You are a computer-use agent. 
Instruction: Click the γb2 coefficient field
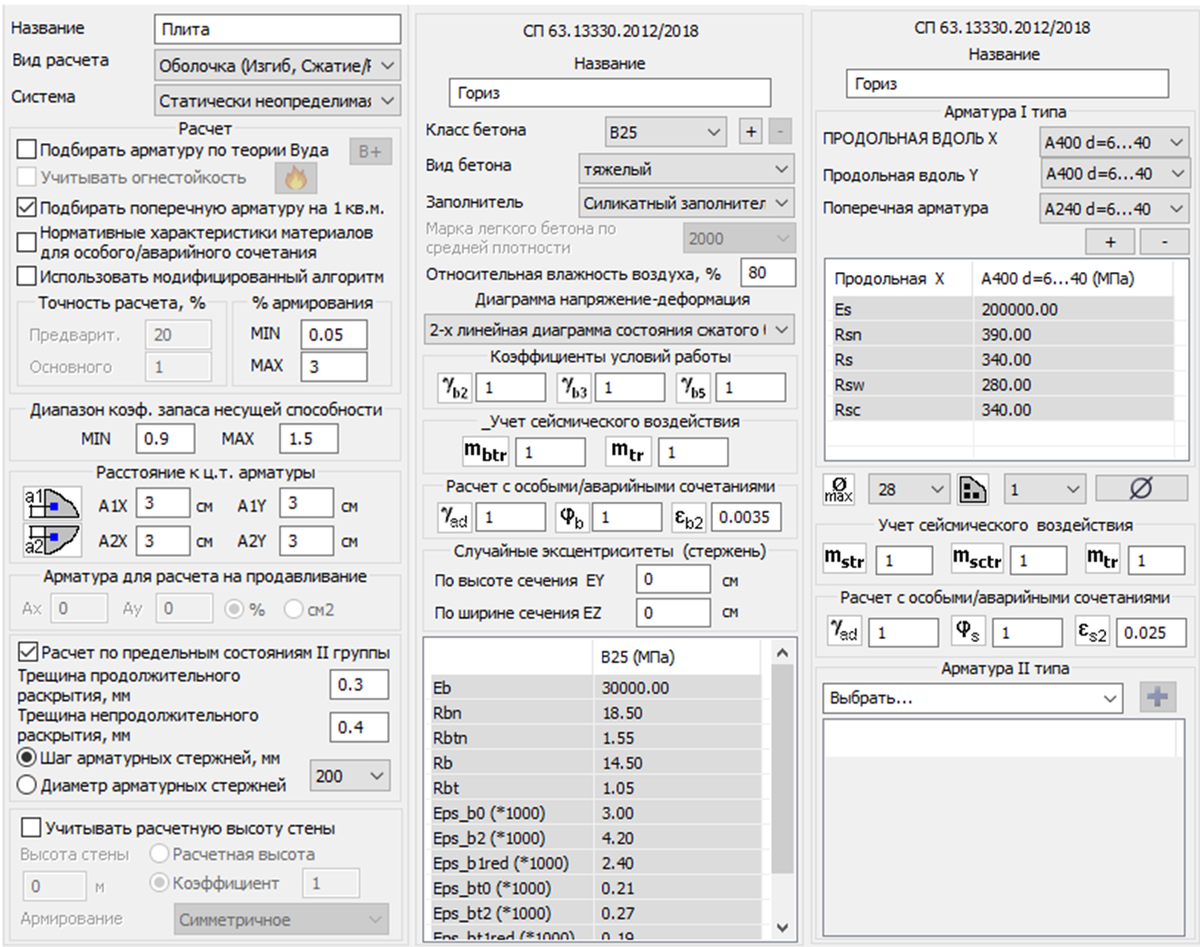point(511,387)
